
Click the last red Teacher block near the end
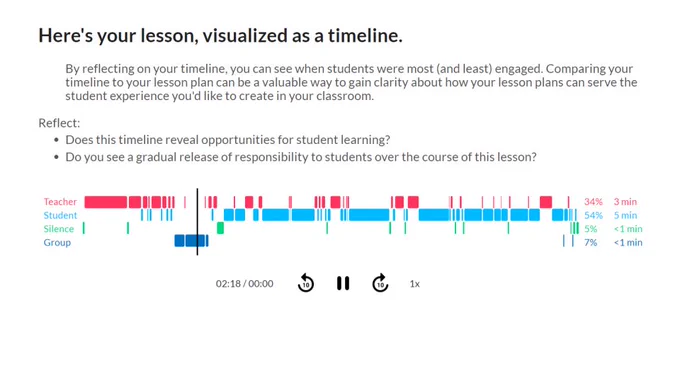(546, 202)
